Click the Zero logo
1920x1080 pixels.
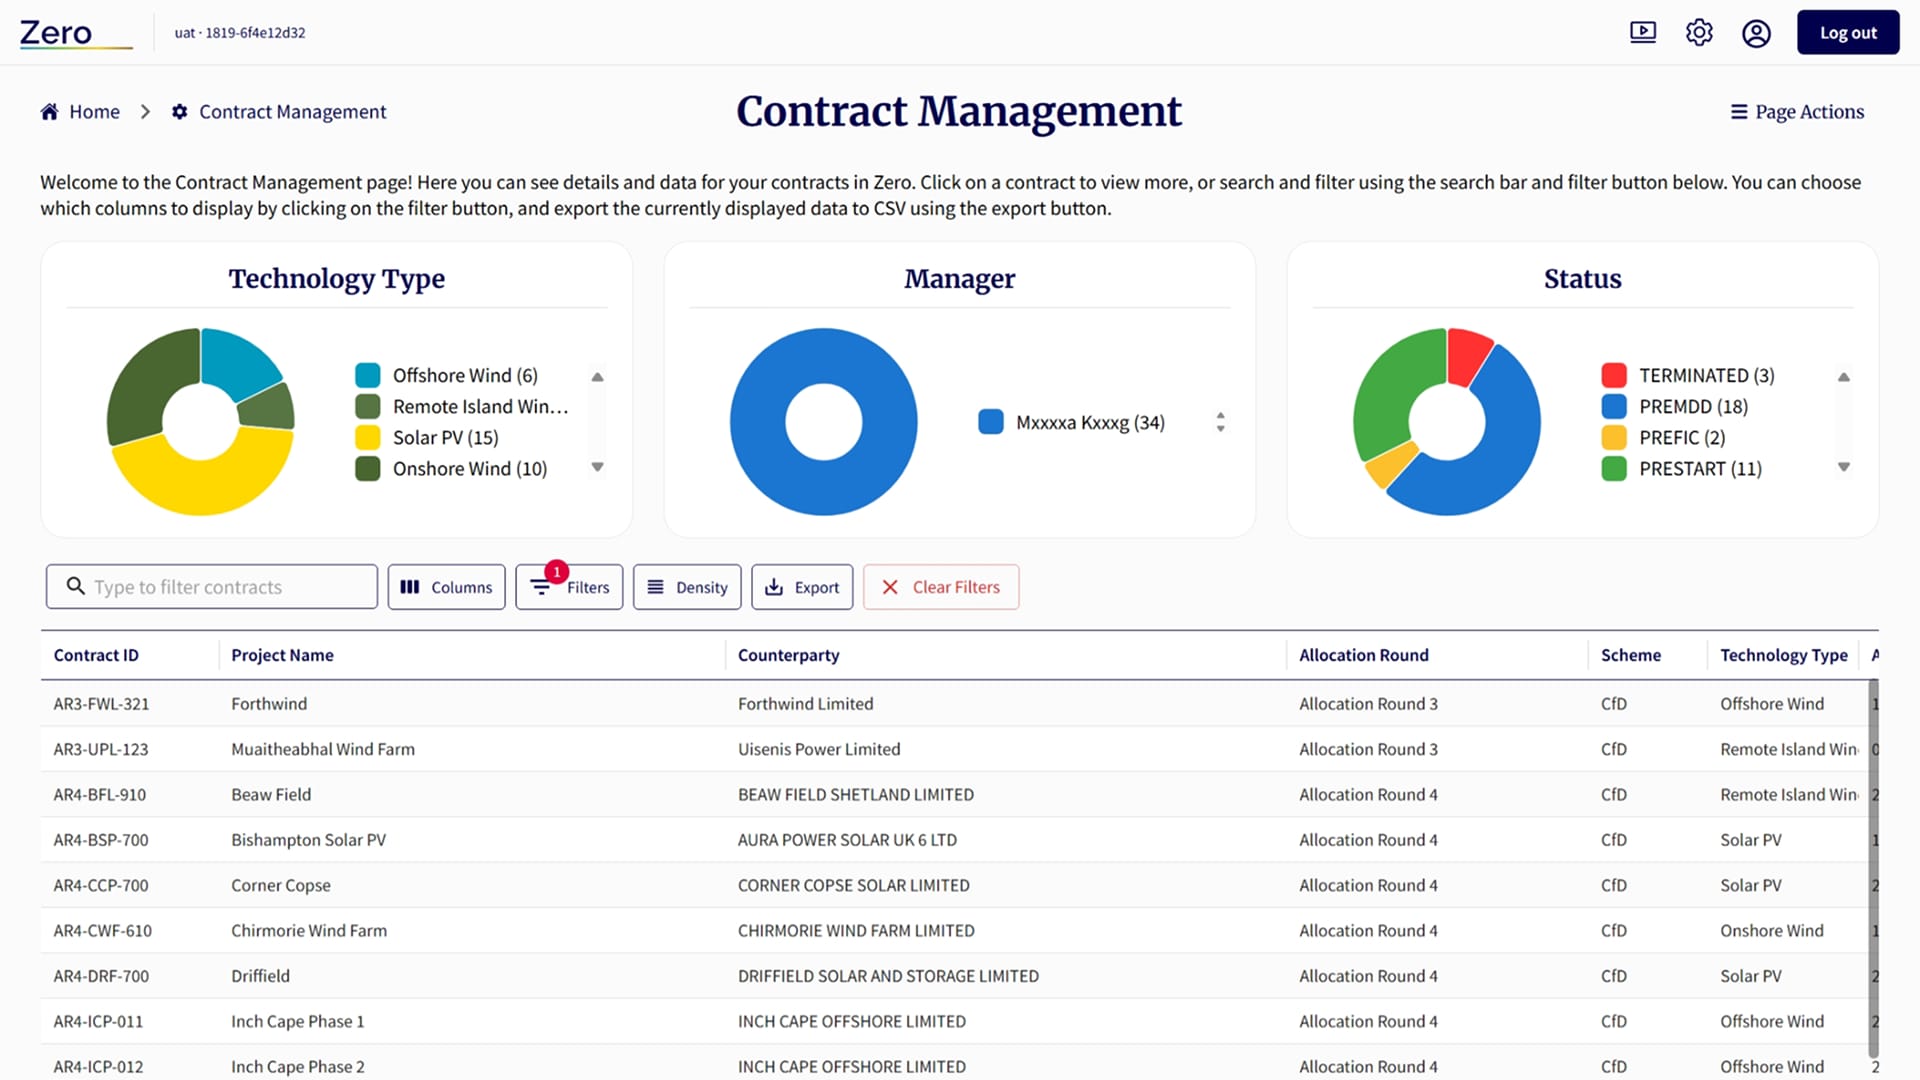coord(57,33)
